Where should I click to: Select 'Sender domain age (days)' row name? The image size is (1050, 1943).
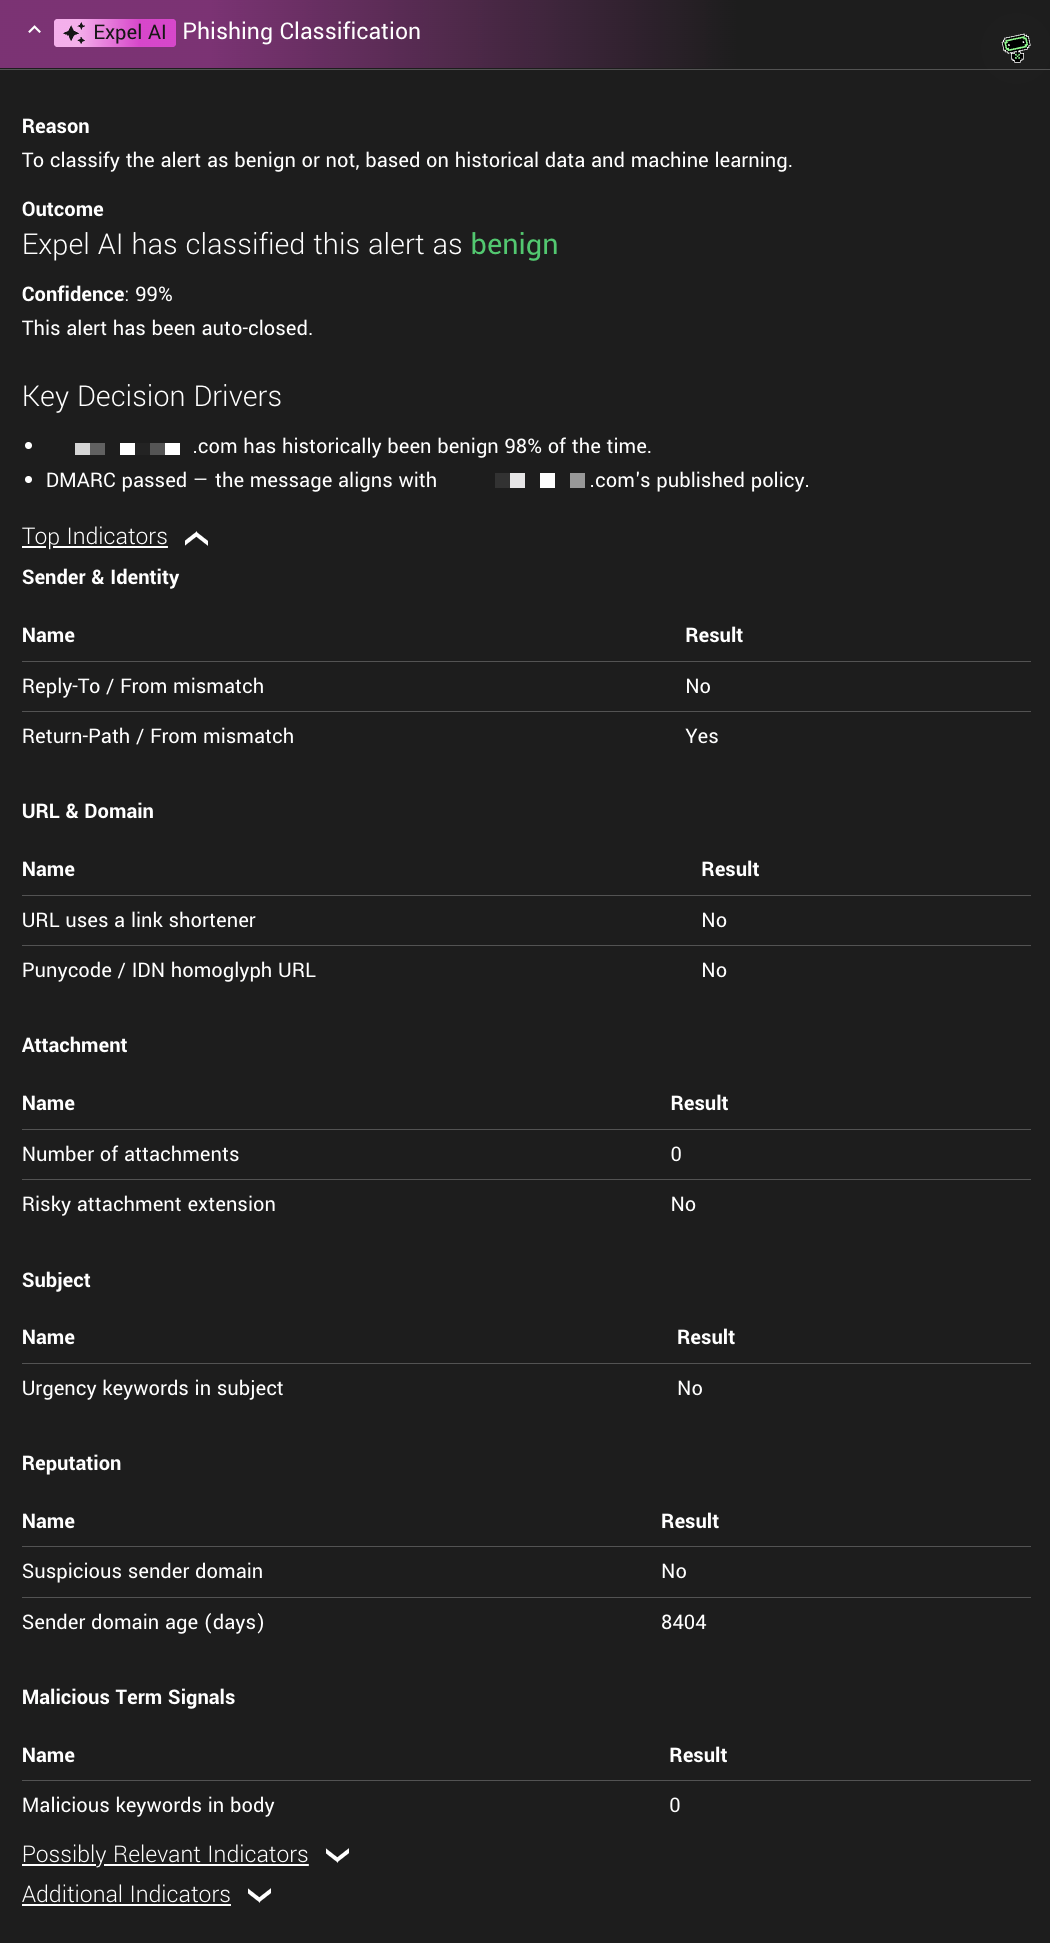tap(143, 1622)
